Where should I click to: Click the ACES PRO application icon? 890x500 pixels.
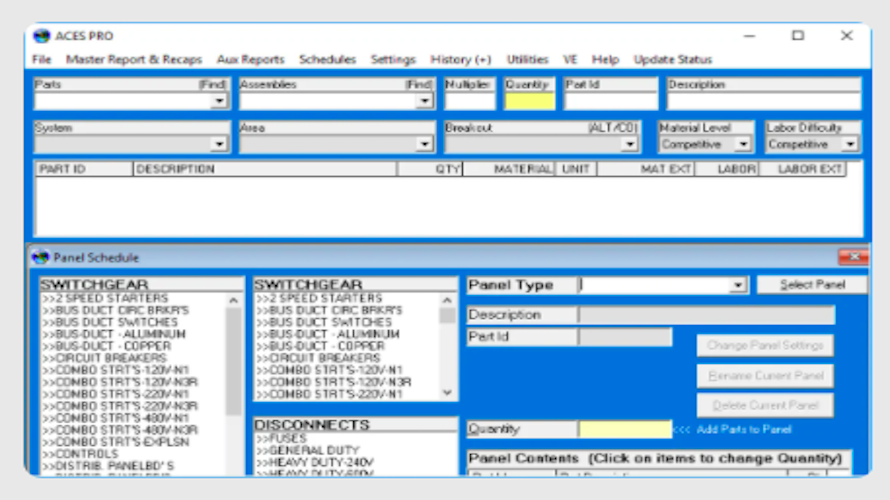tap(41, 36)
